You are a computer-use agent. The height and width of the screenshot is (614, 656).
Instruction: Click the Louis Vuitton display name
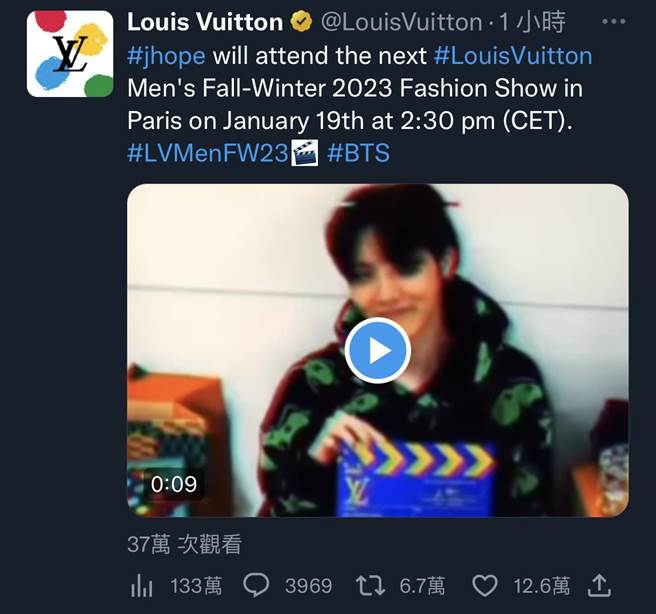pos(205,22)
